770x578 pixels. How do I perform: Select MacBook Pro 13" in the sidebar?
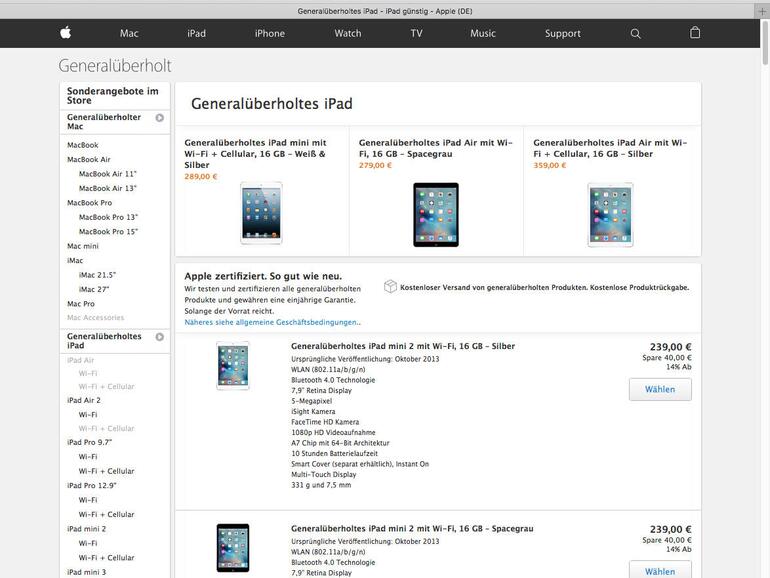click(x=109, y=217)
